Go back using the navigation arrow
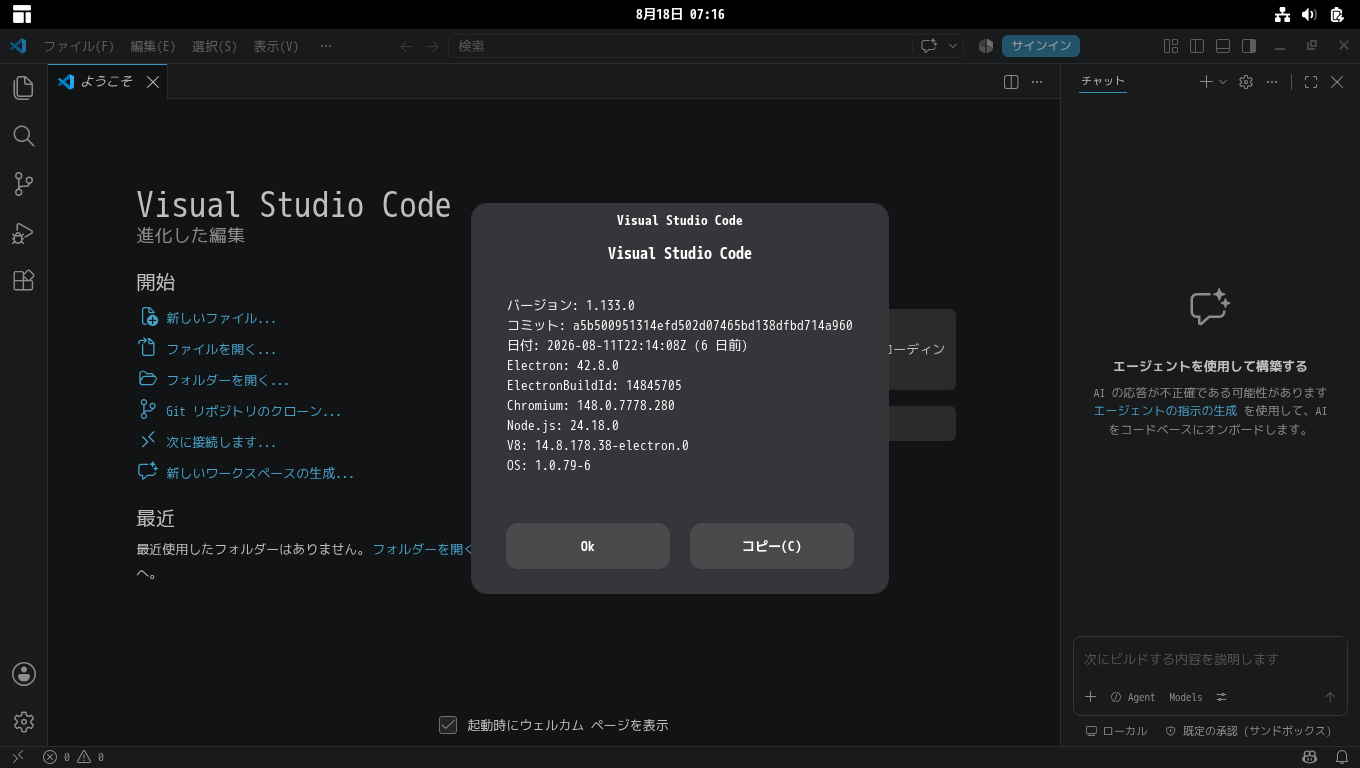The image size is (1360, 768). [x=406, y=46]
